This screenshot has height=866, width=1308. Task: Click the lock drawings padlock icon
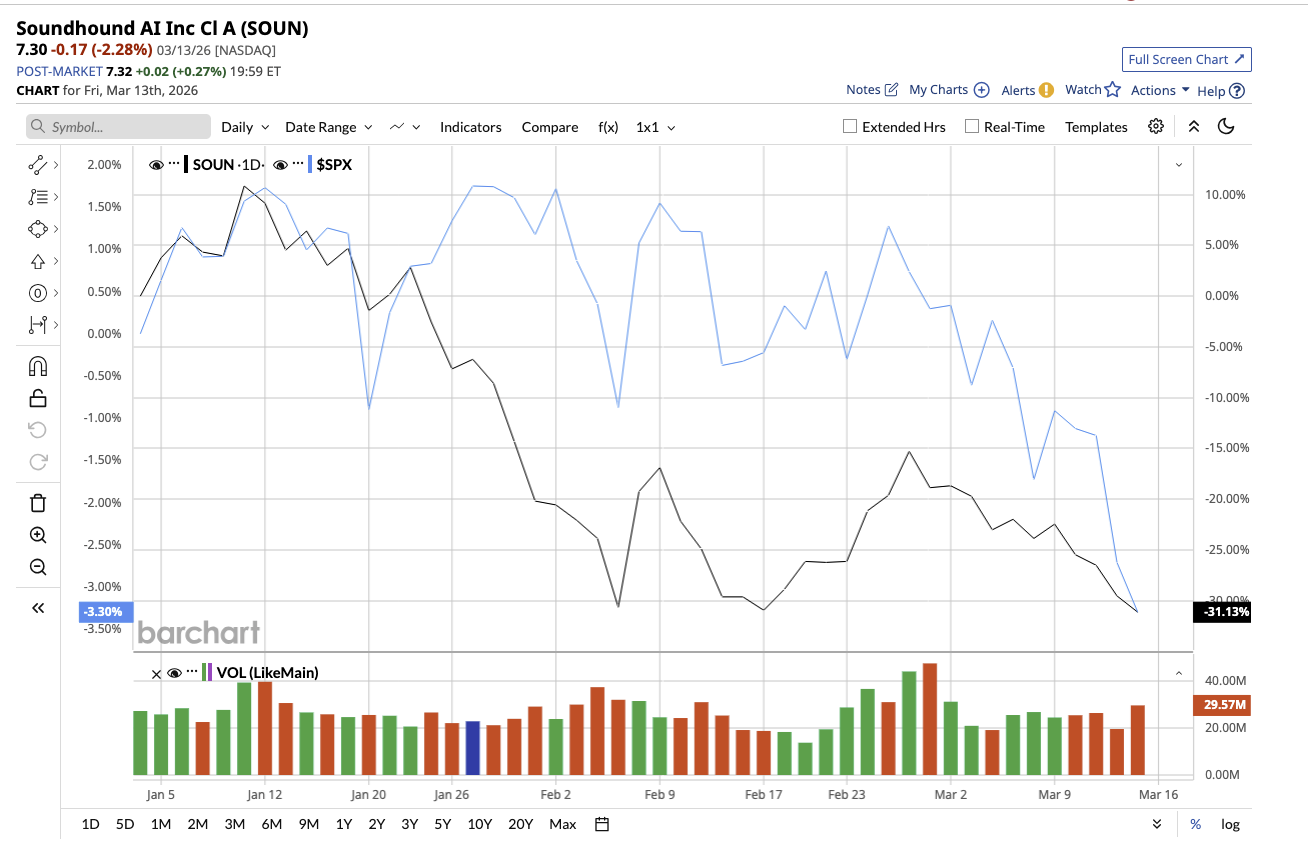pyautogui.click(x=38, y=398)
